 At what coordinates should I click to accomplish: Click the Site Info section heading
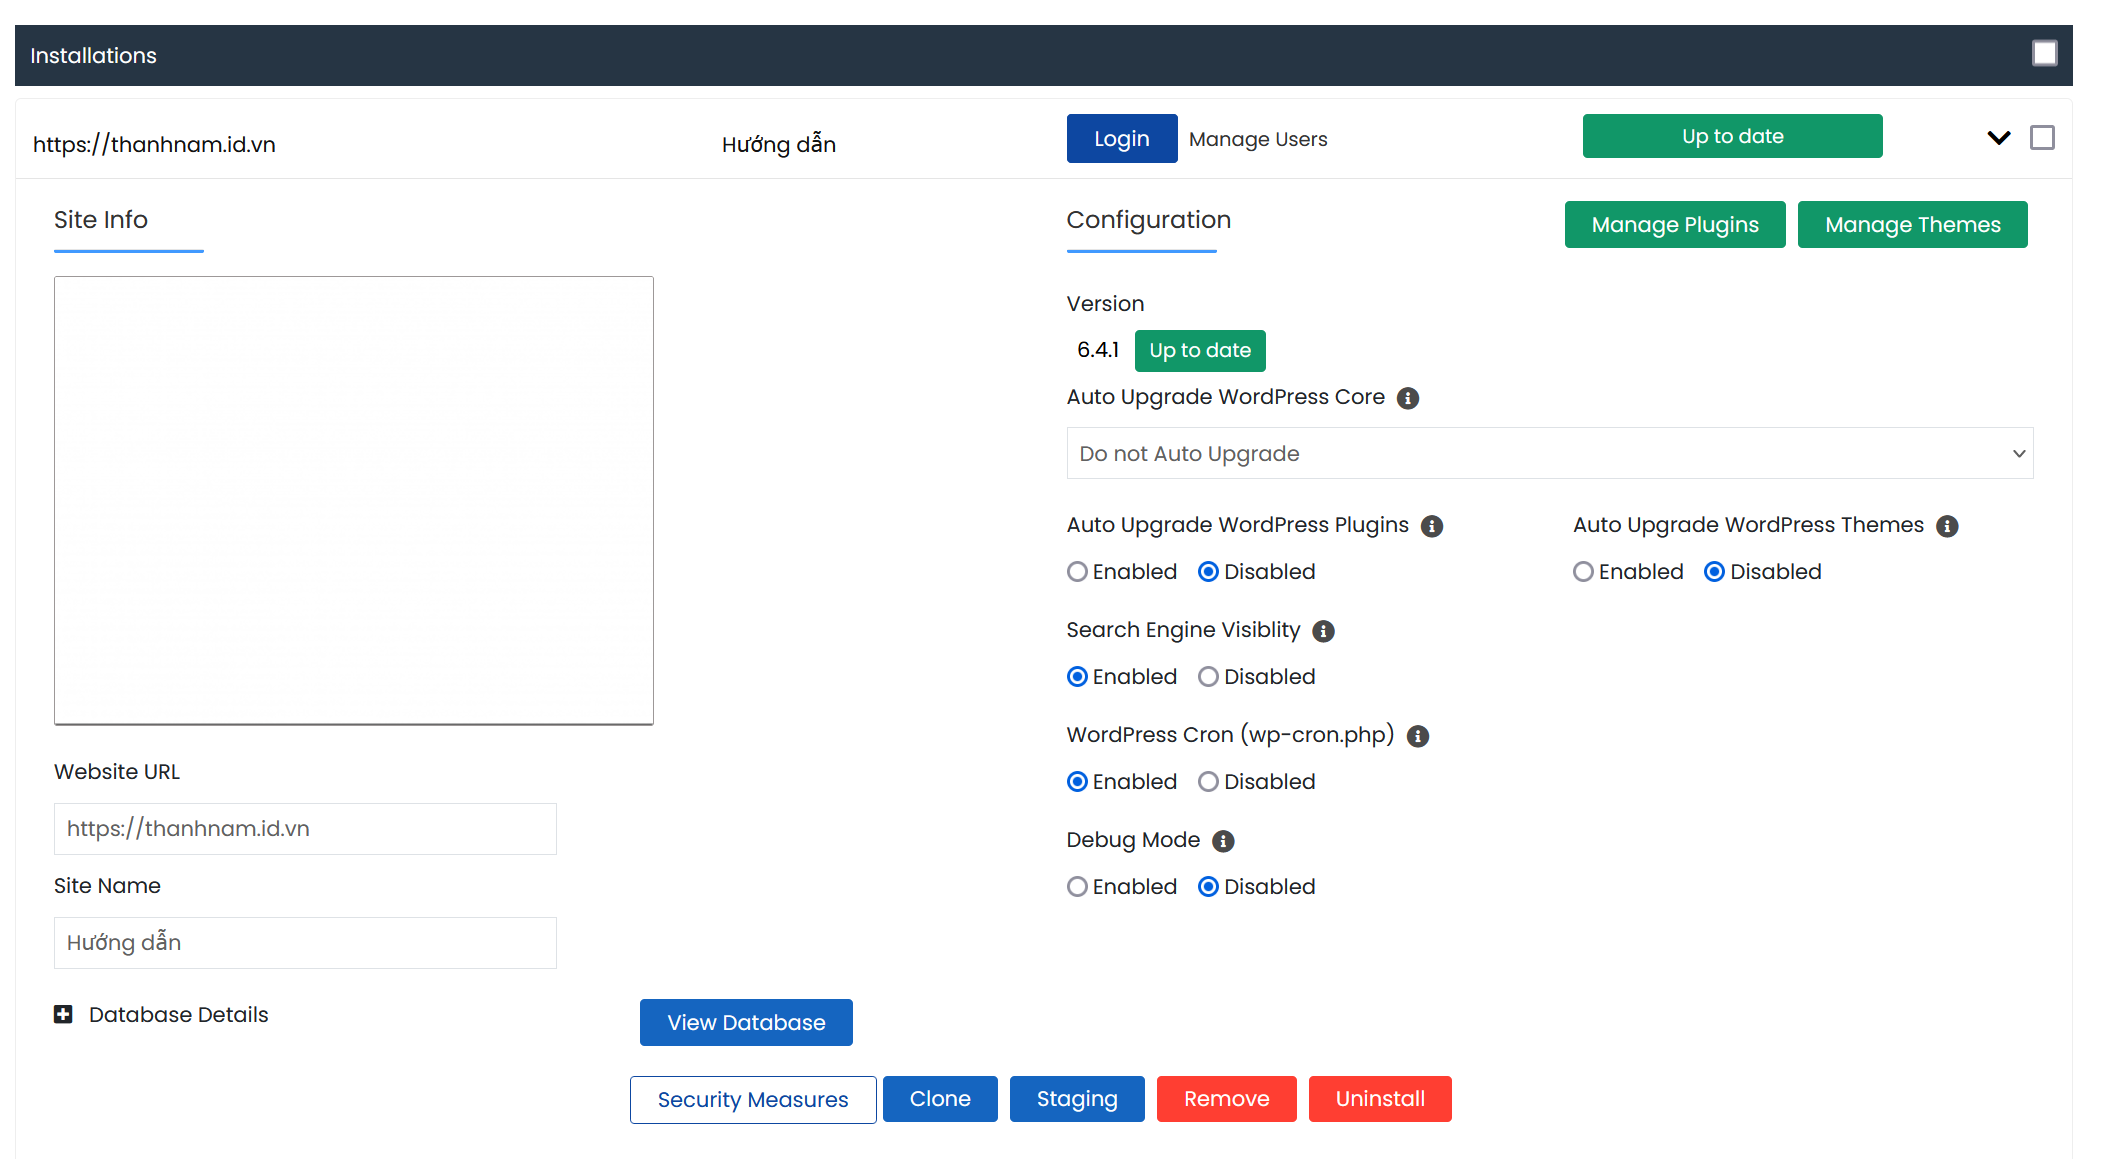tap(101, 220)
